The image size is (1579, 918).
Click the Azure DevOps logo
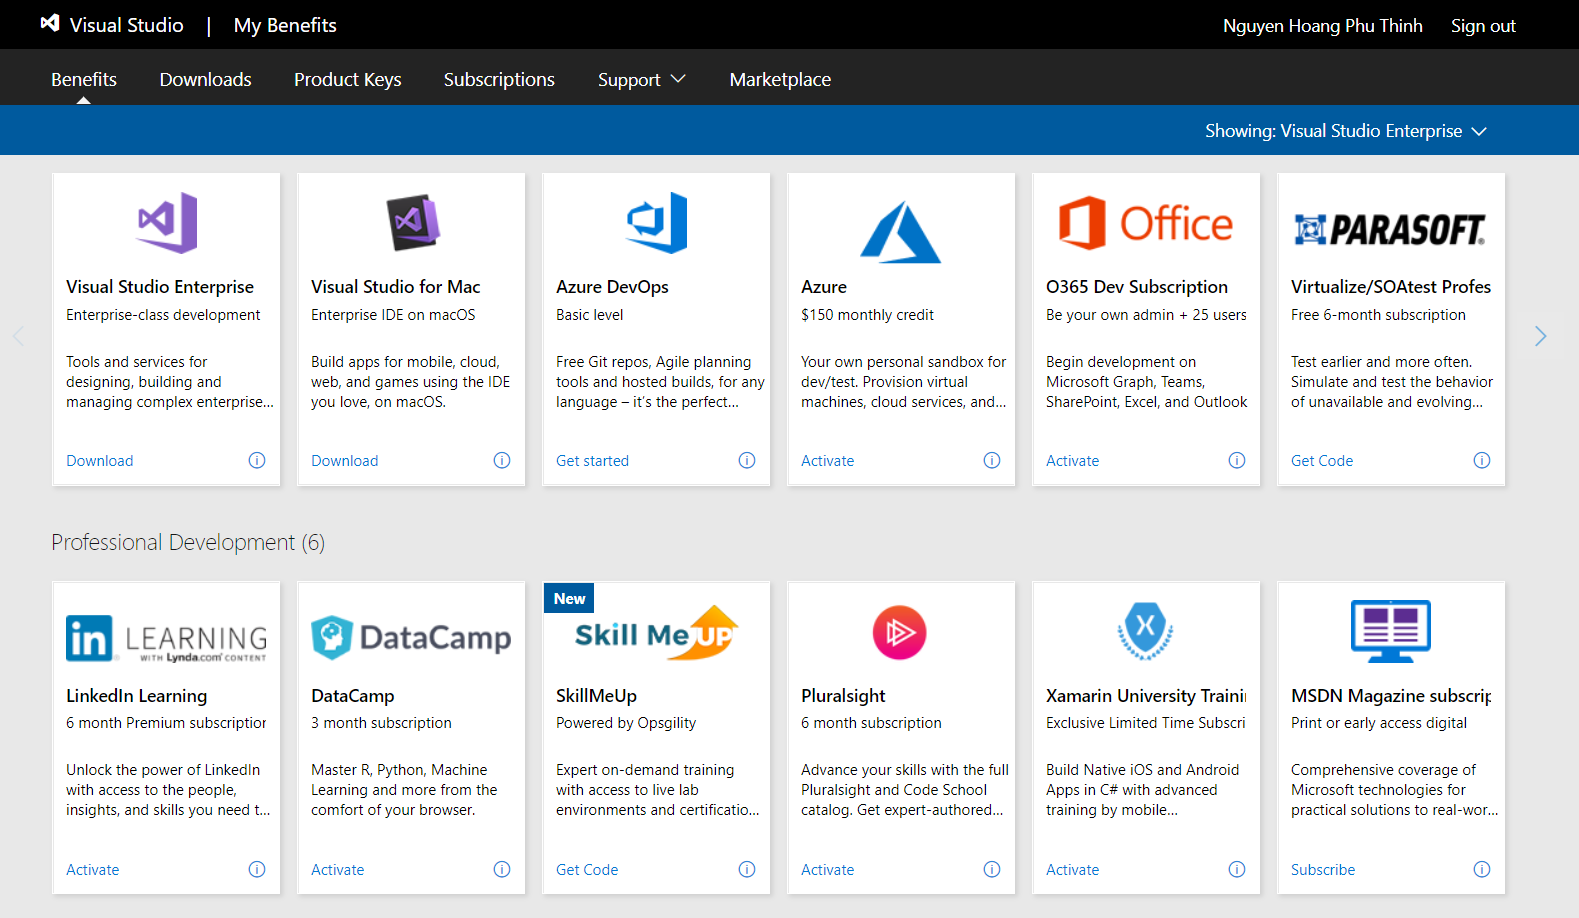(x=657, y=222)
